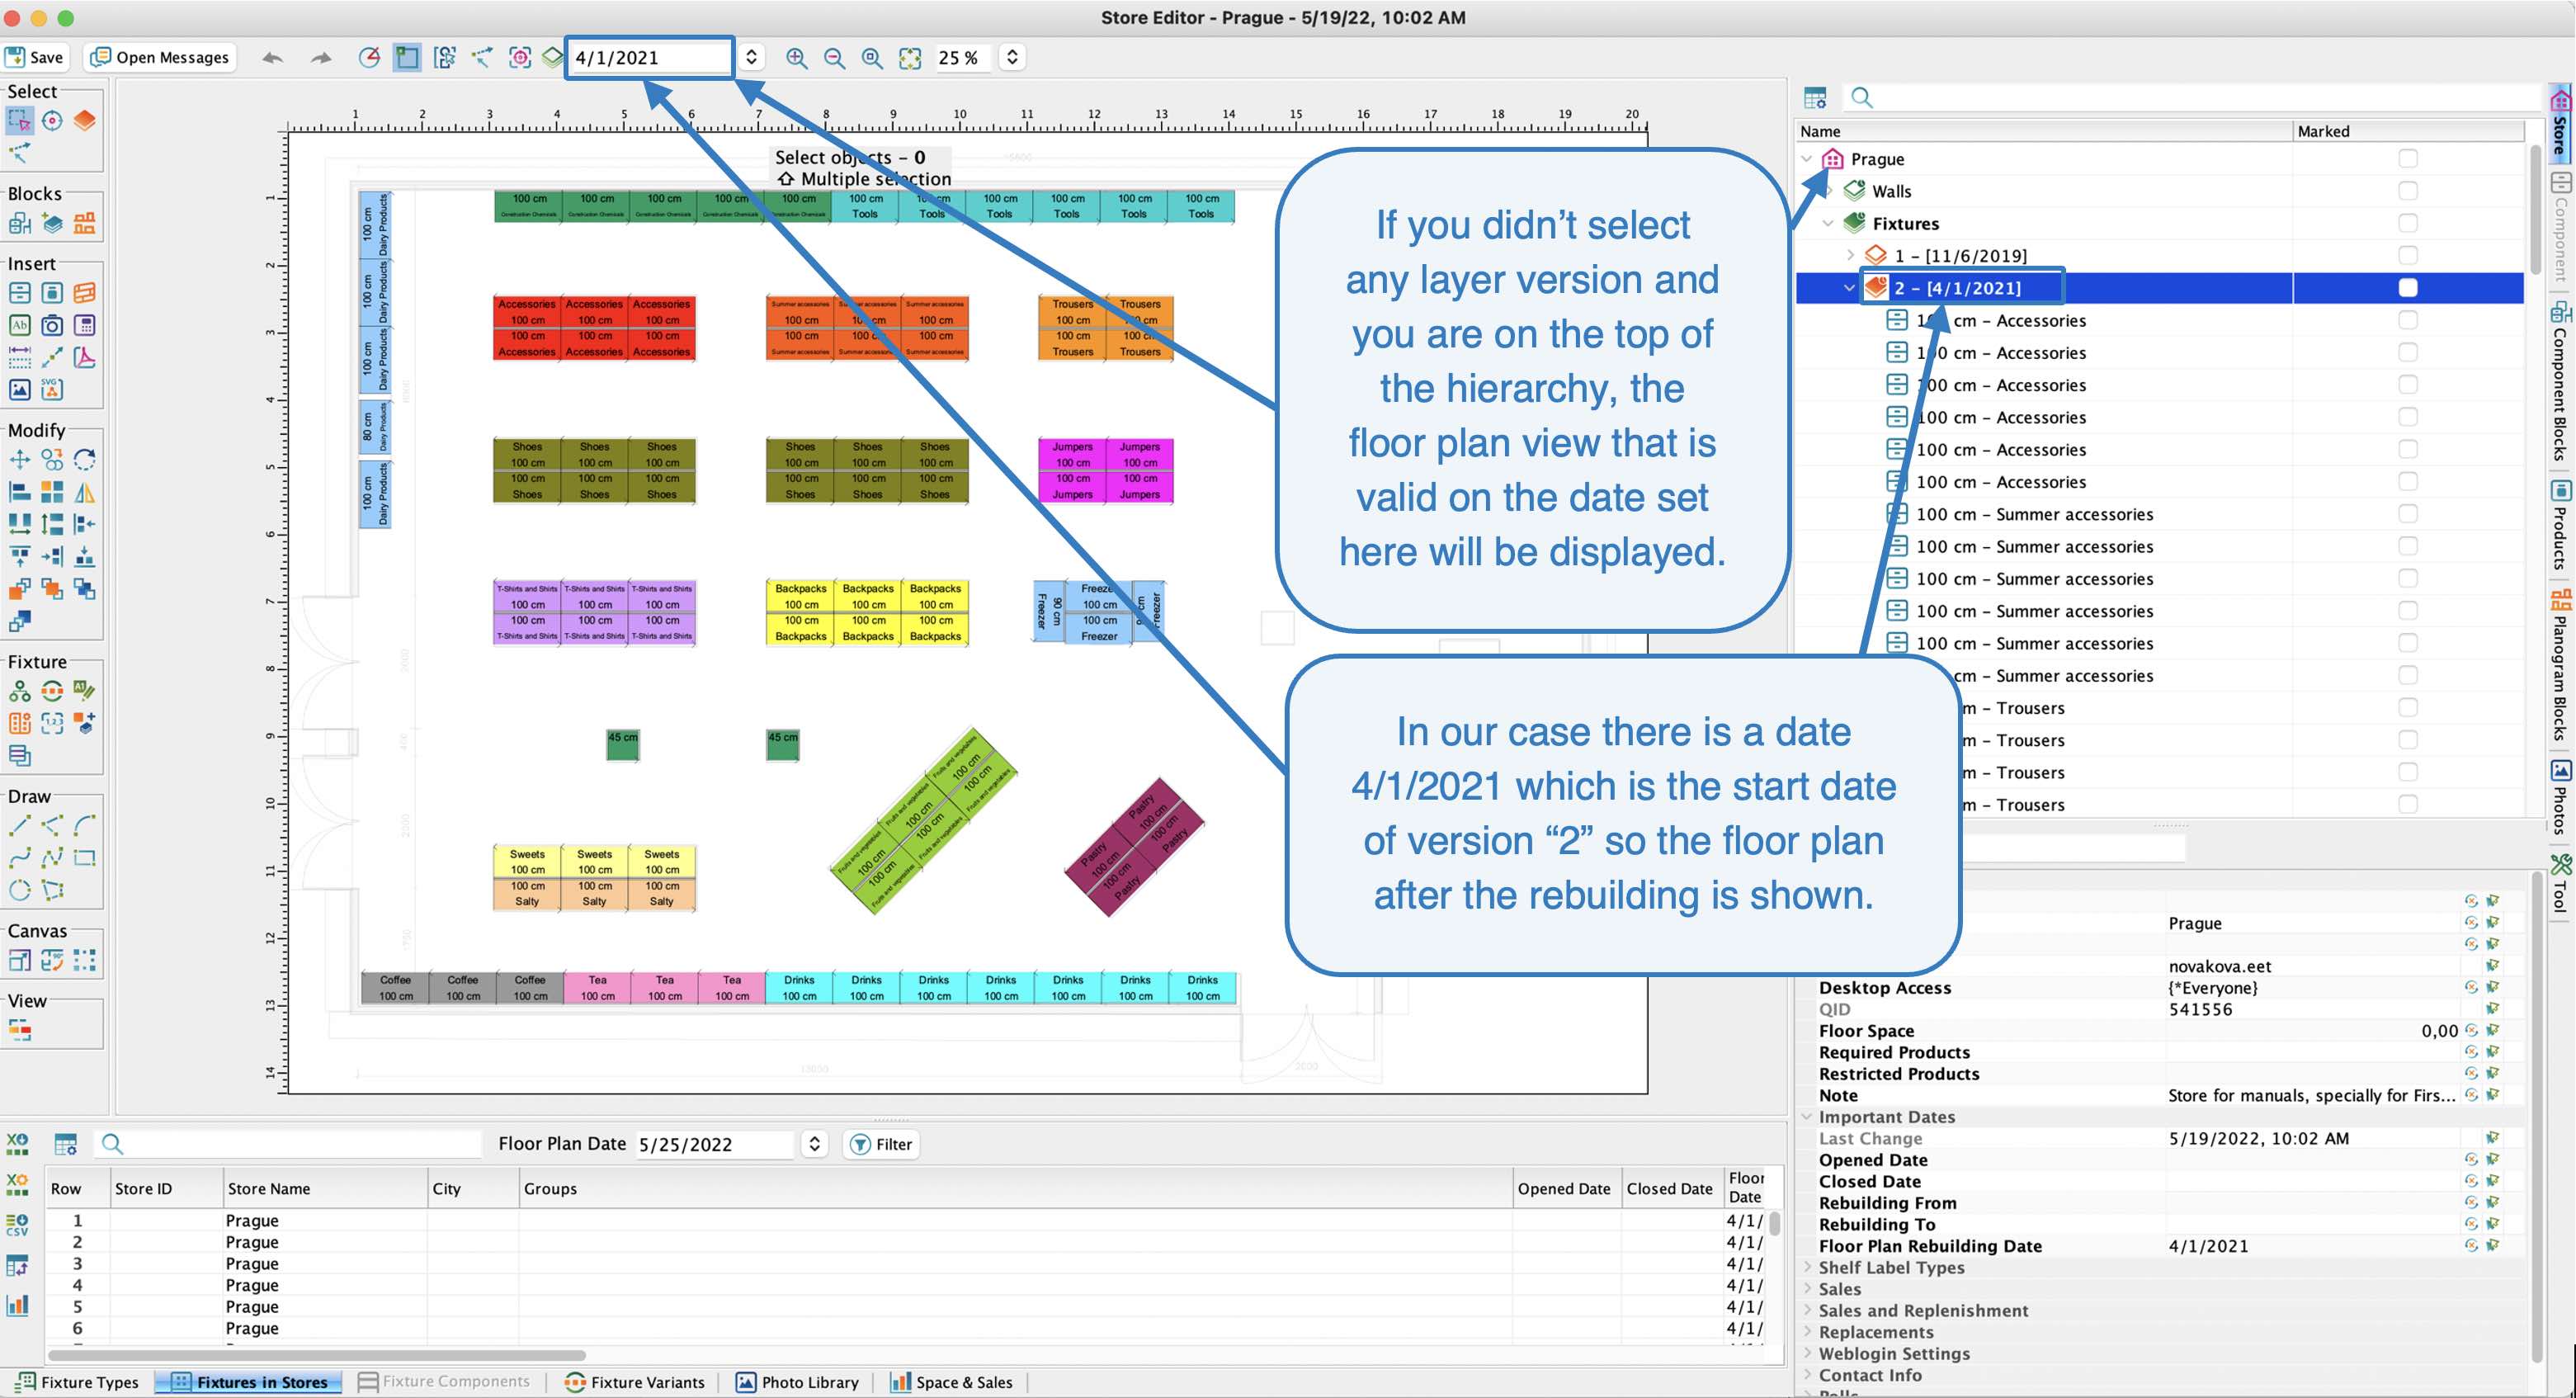
Task: Collapse the 2 - [4/1/2021] version node
Action: (x=1849, y=288)
